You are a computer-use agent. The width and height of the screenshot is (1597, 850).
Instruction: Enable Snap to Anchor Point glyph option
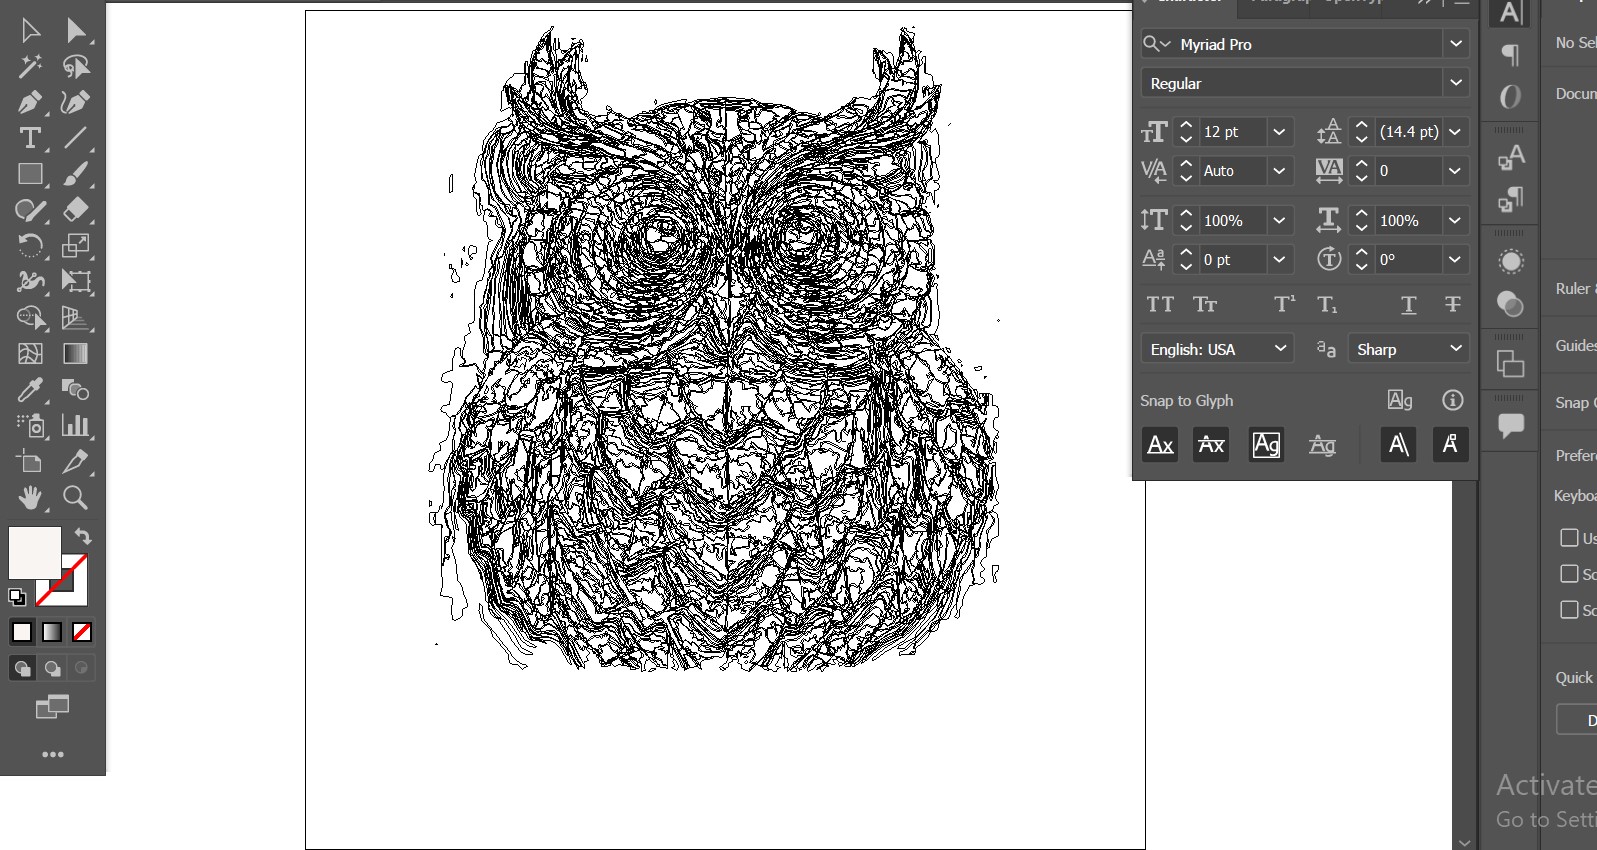click(x=1450, y=445)
